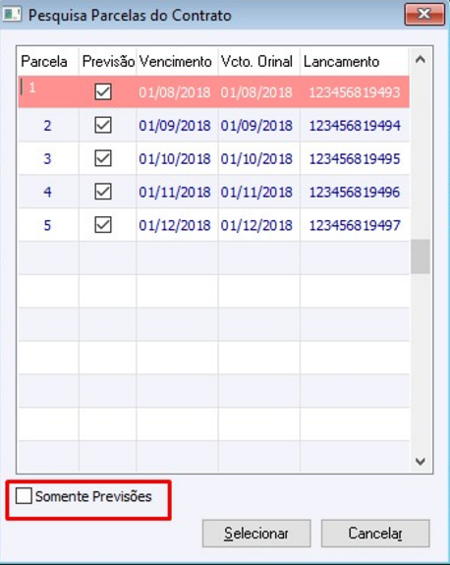Close the Pesquisa Parcelas do Contrato dialog
Viewport: 450px width, 565px height.
424,14
